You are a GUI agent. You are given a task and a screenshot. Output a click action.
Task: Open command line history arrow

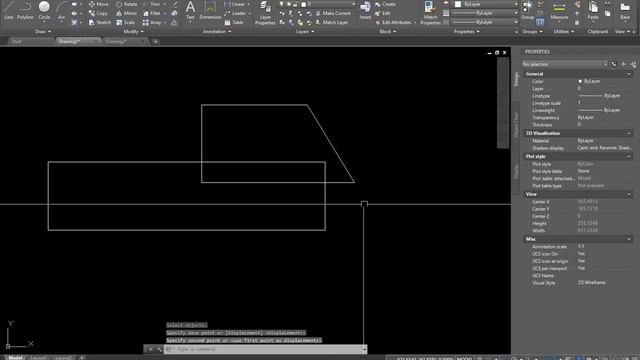pyautogui.click(x=364, y=349)
